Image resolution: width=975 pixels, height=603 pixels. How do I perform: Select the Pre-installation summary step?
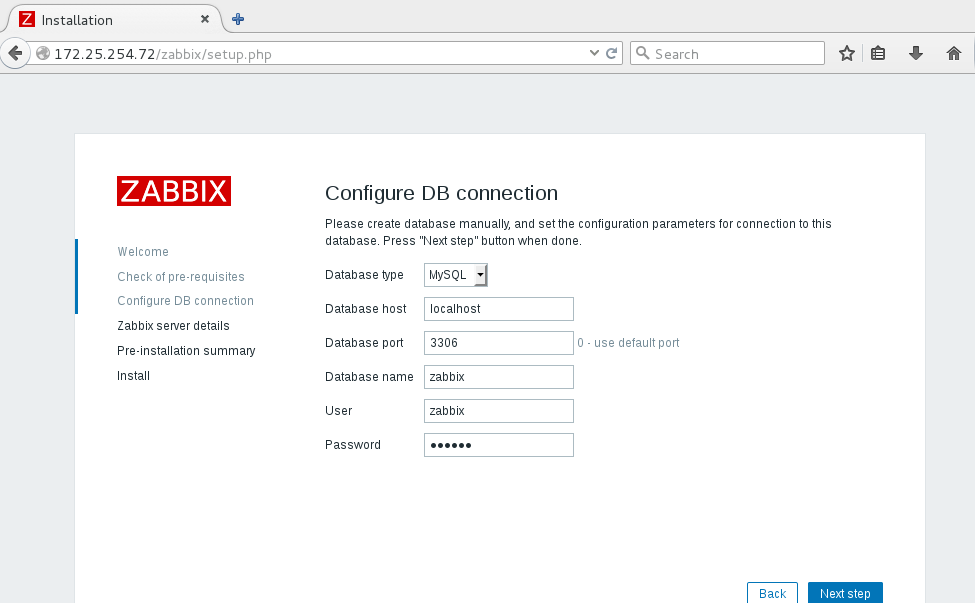[187, 351]
